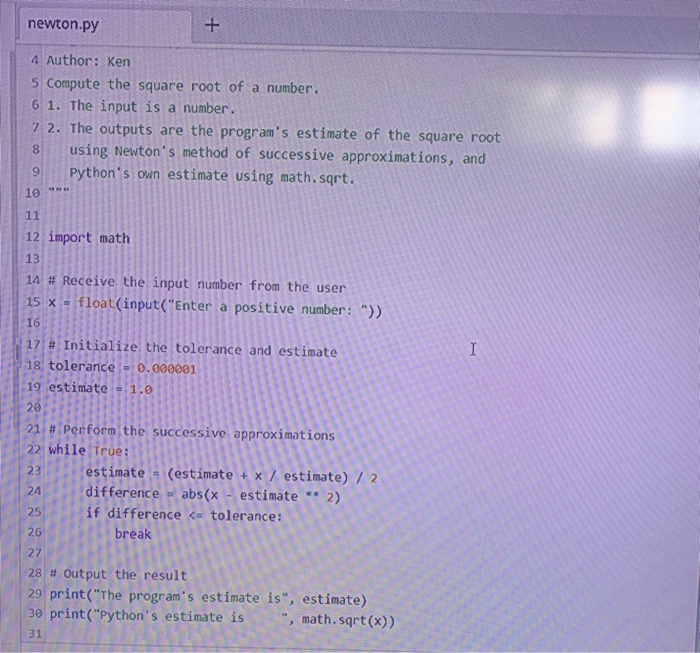Click the value 0.000001 in tolerance line

167,369
